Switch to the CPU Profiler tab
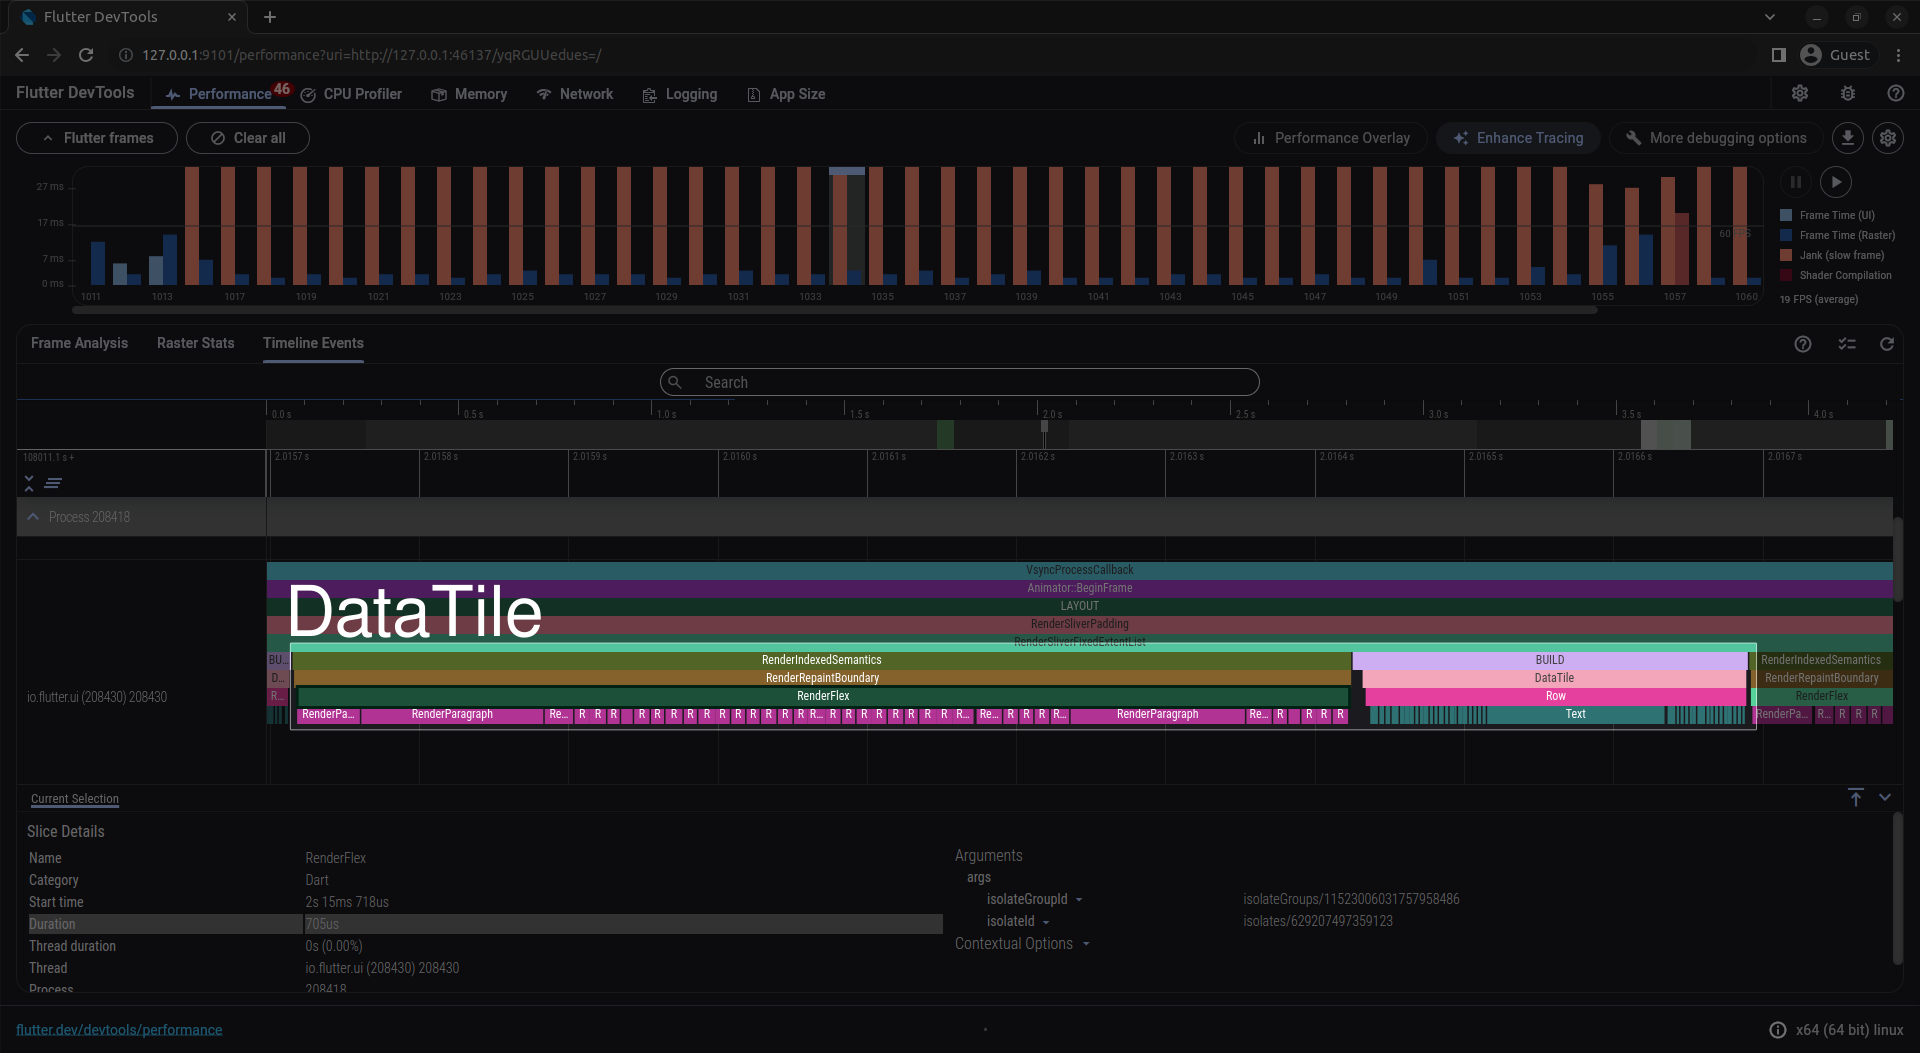Viewport: 1920px width, 1053px height. [351, 94]
